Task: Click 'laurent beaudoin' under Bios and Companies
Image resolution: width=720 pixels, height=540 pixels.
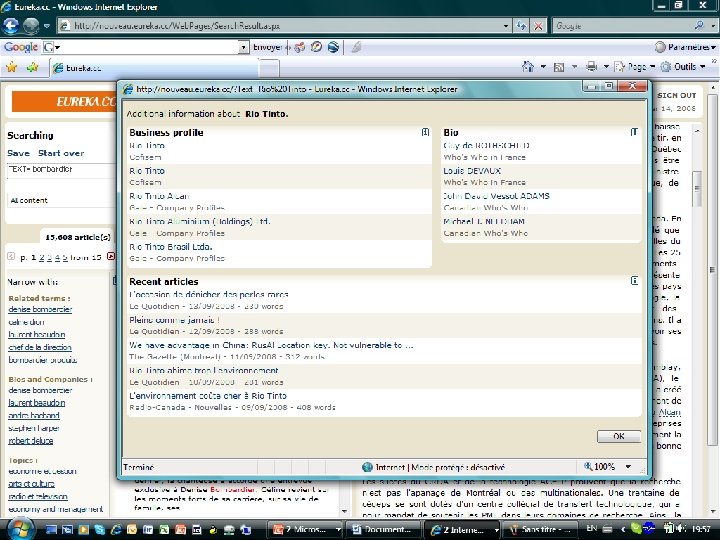Action: 36,403
